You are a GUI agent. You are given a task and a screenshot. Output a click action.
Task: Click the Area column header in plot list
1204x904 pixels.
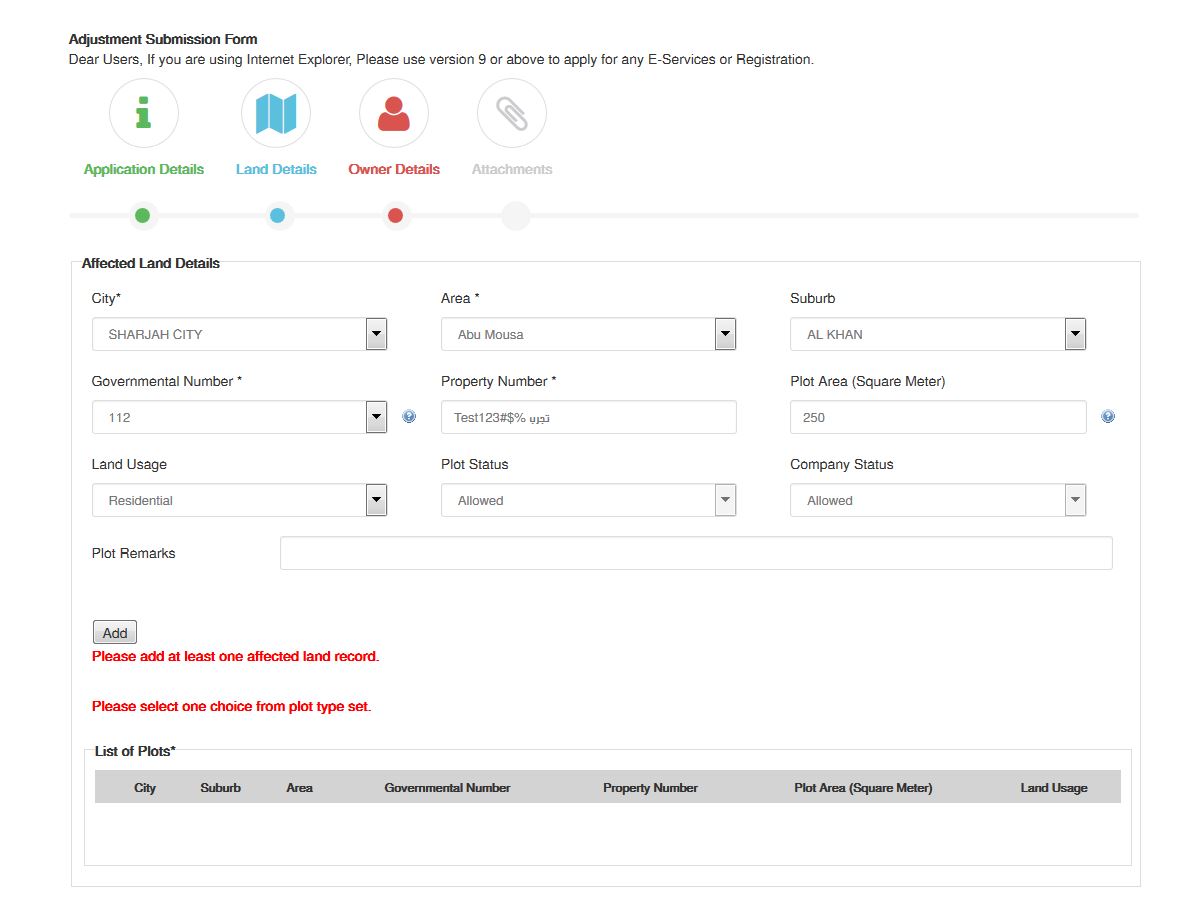click(x=299, y=788)
